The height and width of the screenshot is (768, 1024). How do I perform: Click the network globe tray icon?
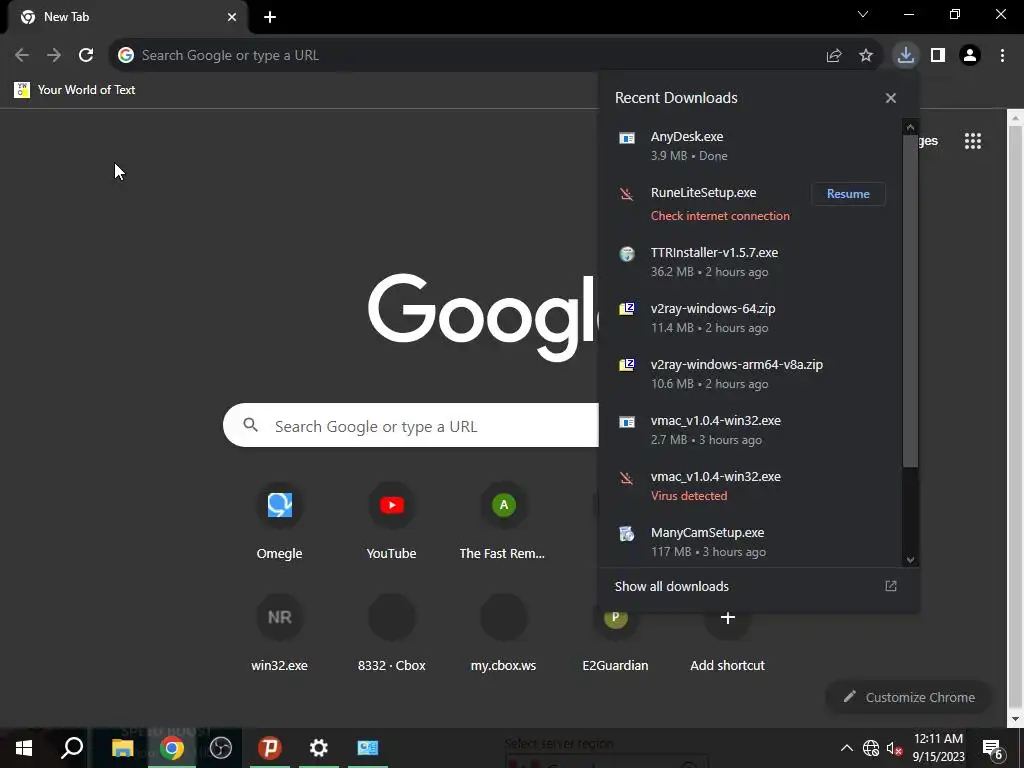[871, 748]
